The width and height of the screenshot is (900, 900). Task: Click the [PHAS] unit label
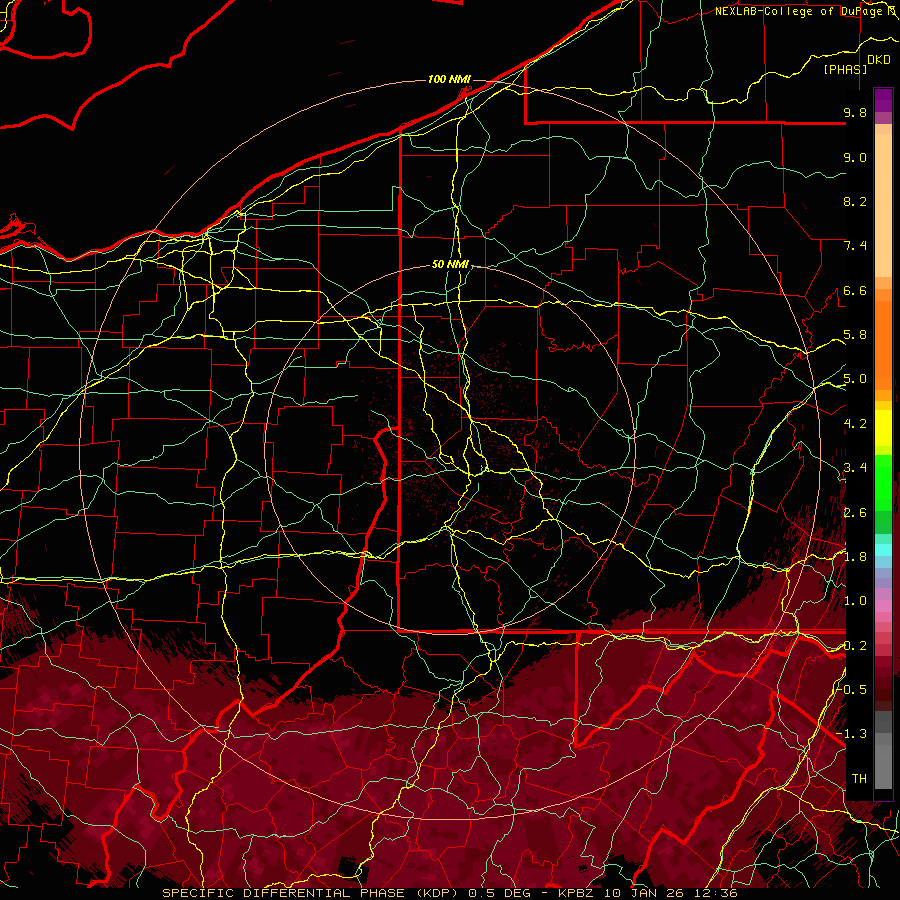pos(845,70)
